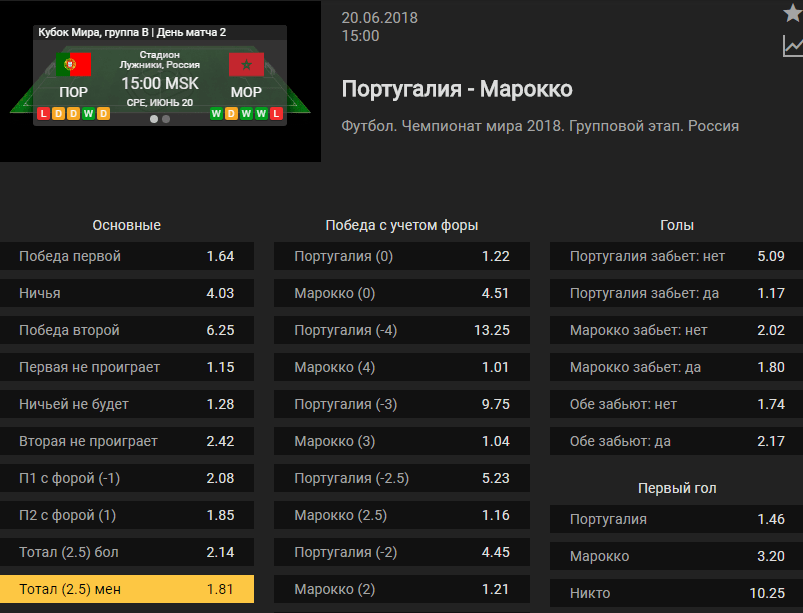
Task: Select Обе забьют: нет at 1.74
Action: click(677, 404)
